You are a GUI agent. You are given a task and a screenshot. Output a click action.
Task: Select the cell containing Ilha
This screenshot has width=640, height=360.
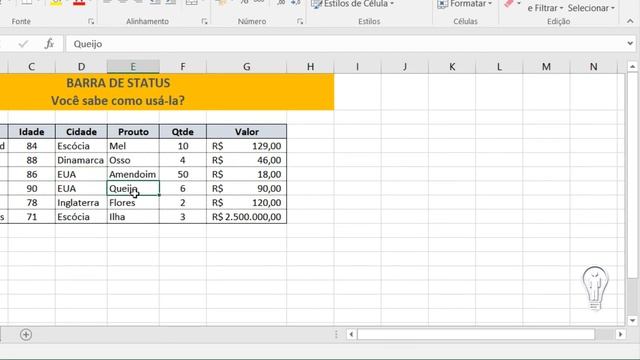[133, 217]
